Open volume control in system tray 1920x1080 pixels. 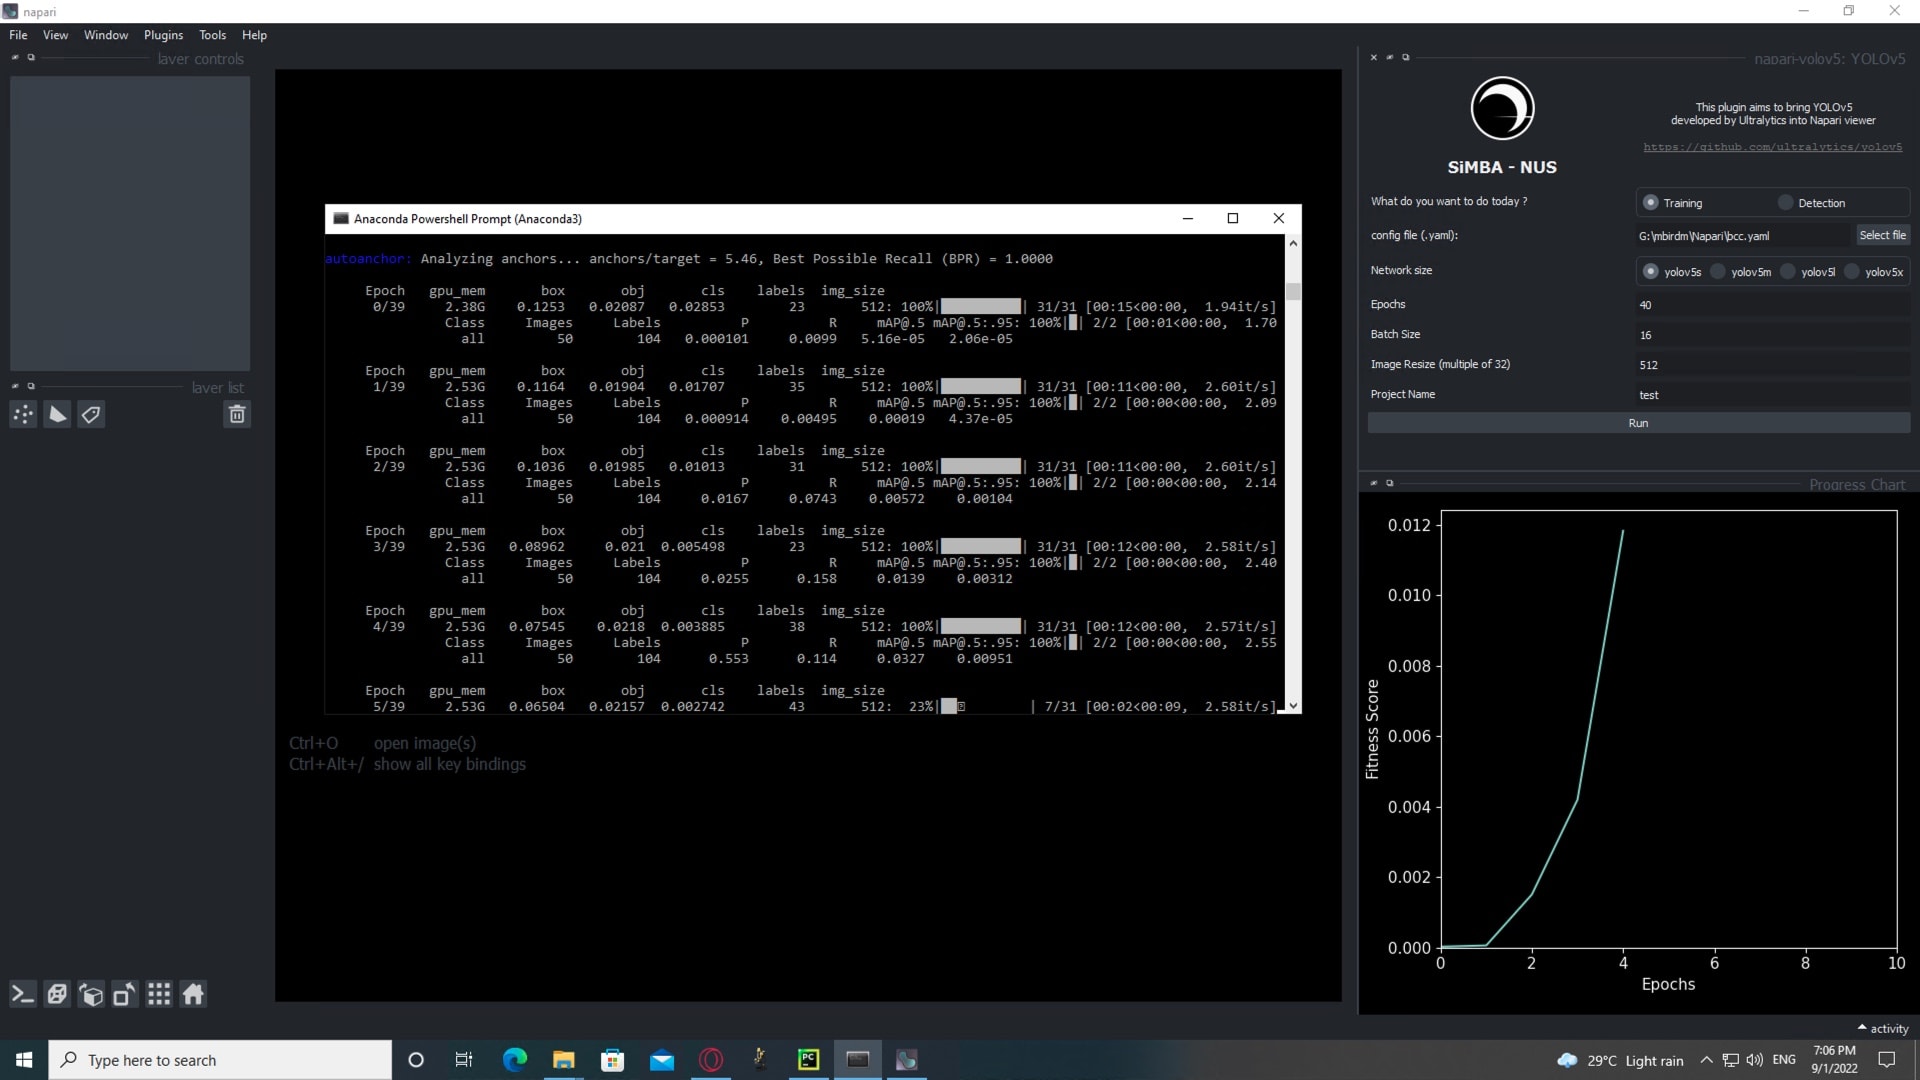(x=1754, y=1060)
